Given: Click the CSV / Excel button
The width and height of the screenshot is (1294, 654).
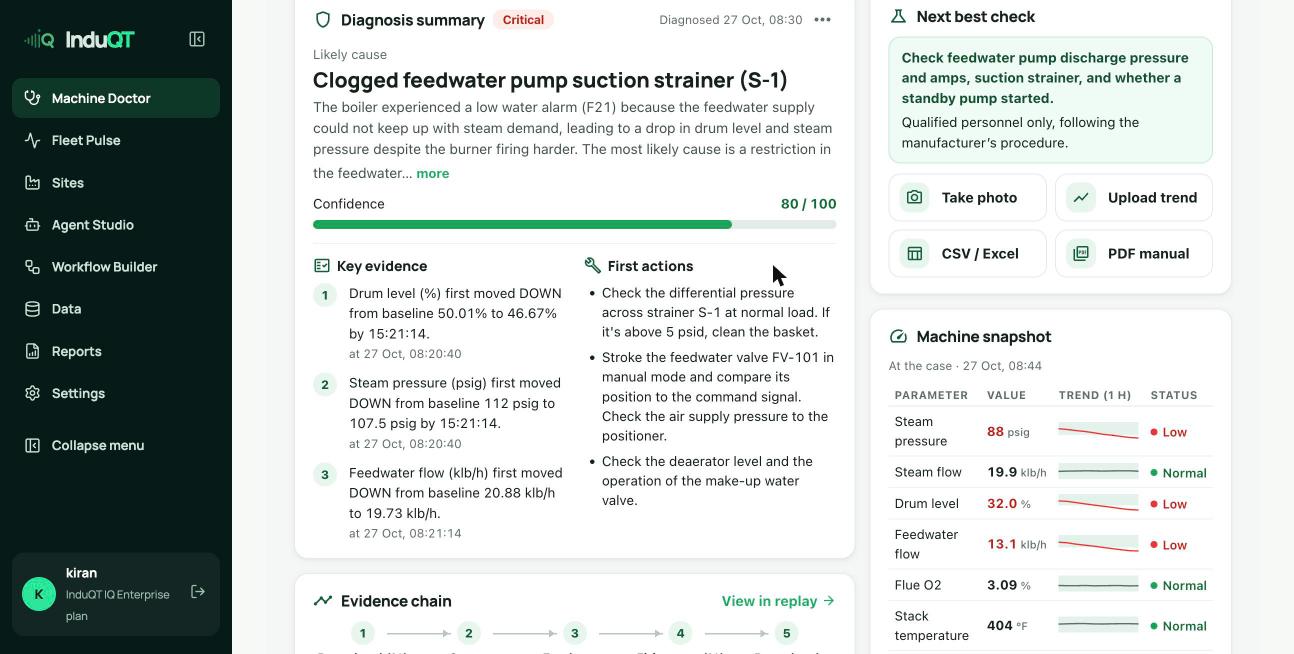Looking at the screenshot, I should tap(968, 254).
